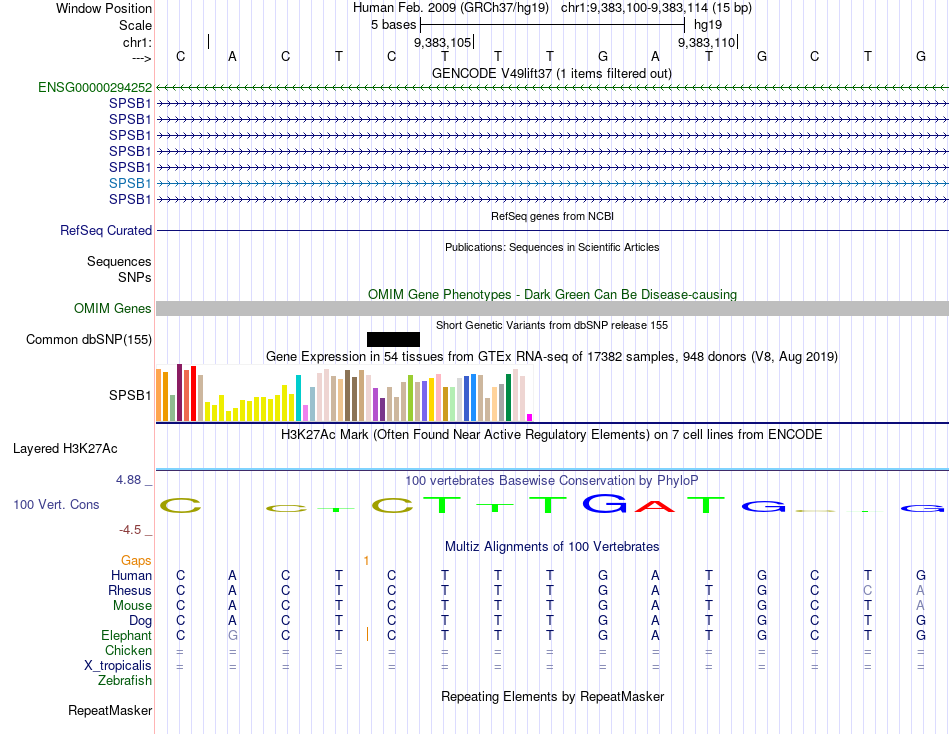The image size is (950, 734).
Task: Click the -4.5 PhyloP lower scale value
Action: coord(130,530)
